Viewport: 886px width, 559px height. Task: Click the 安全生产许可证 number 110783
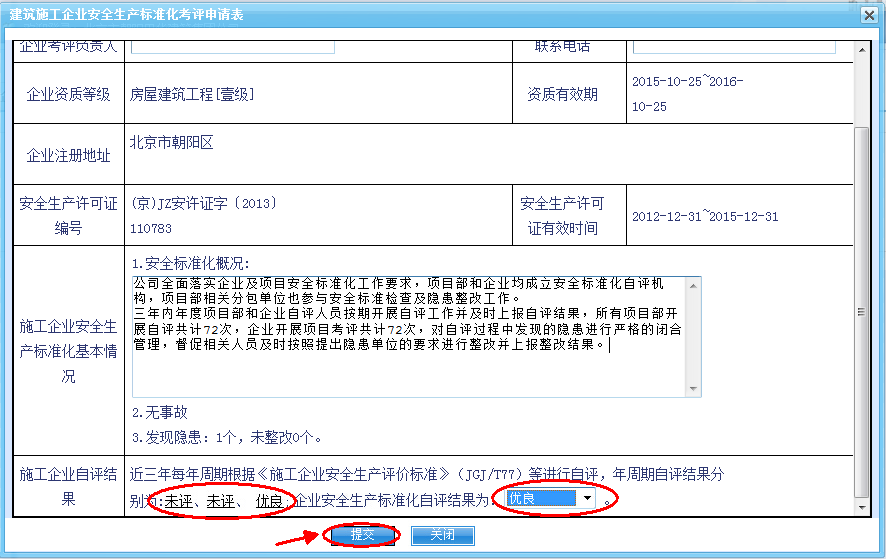click(151, 229)
